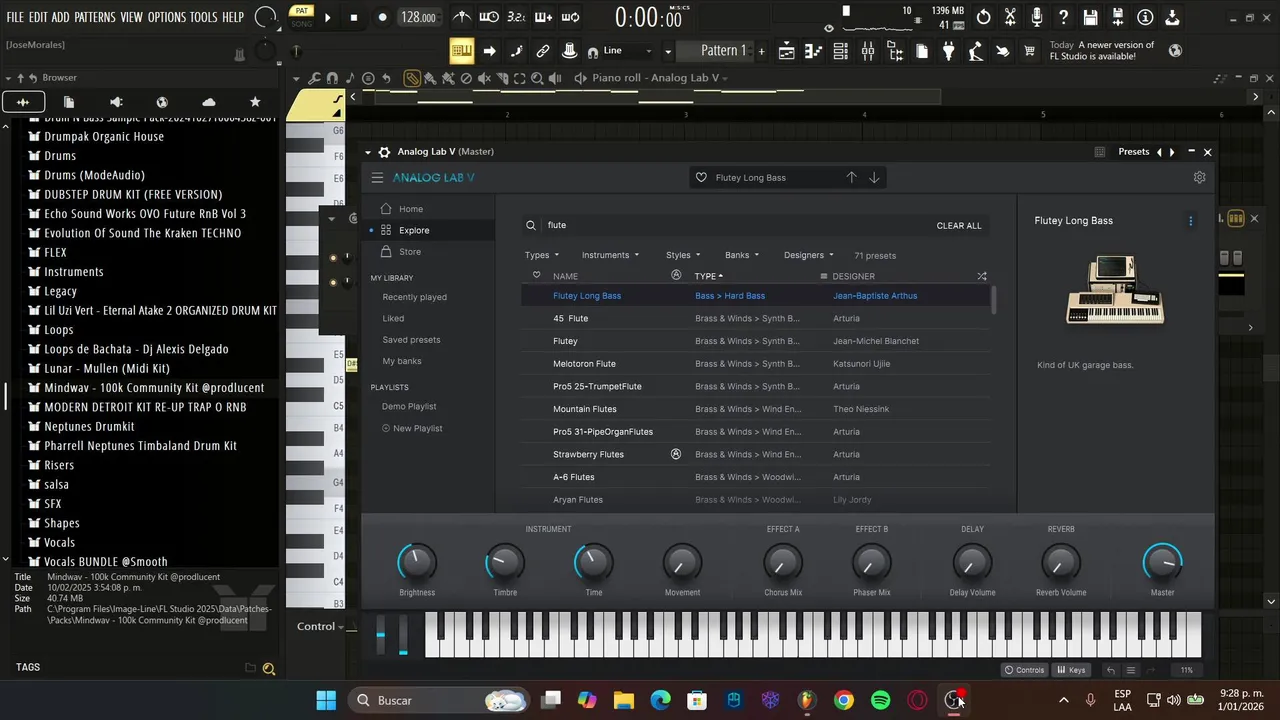
Task: Open the mixer from toolbar
Action: 867,51
